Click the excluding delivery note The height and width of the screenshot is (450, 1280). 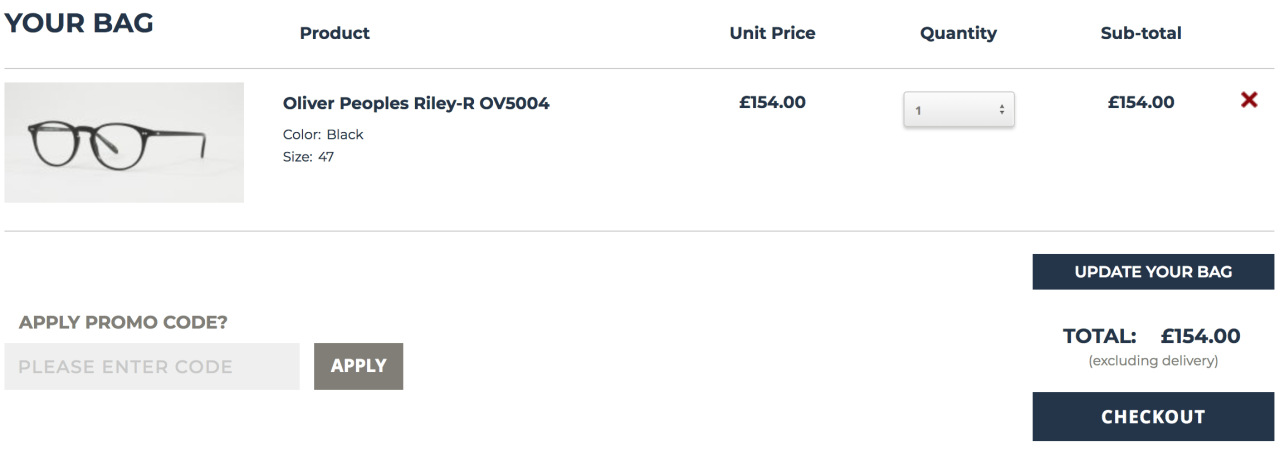(1153, 360)
